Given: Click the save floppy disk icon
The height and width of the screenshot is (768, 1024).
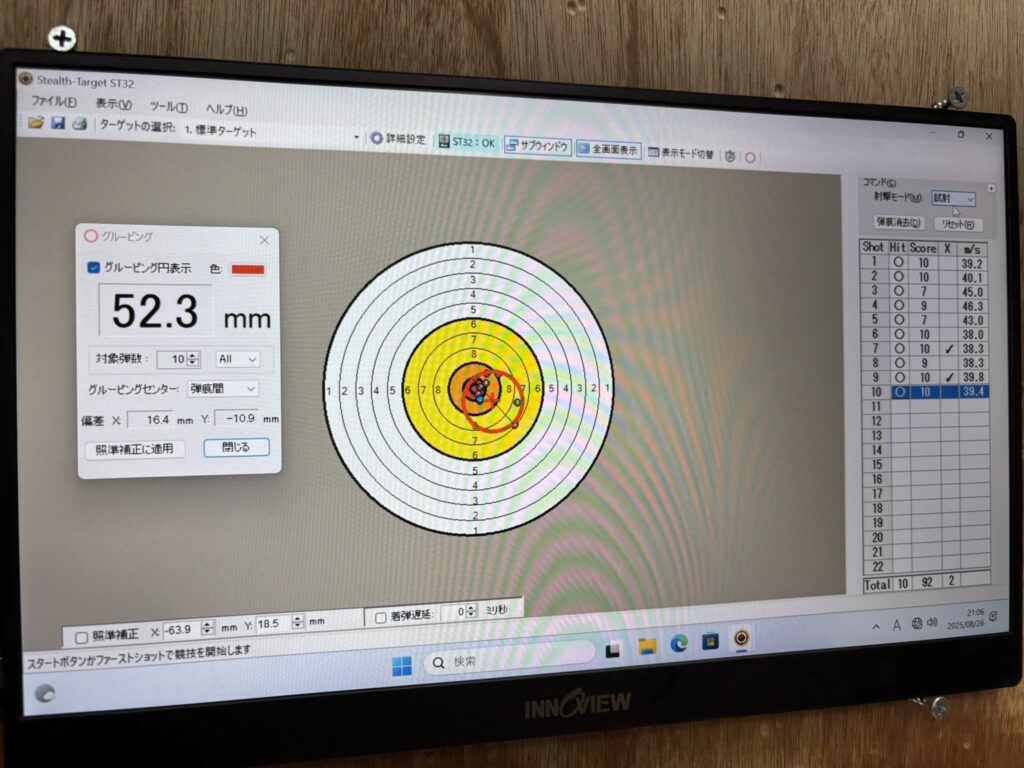Looking at the screenshot, I should coord(58,124).
